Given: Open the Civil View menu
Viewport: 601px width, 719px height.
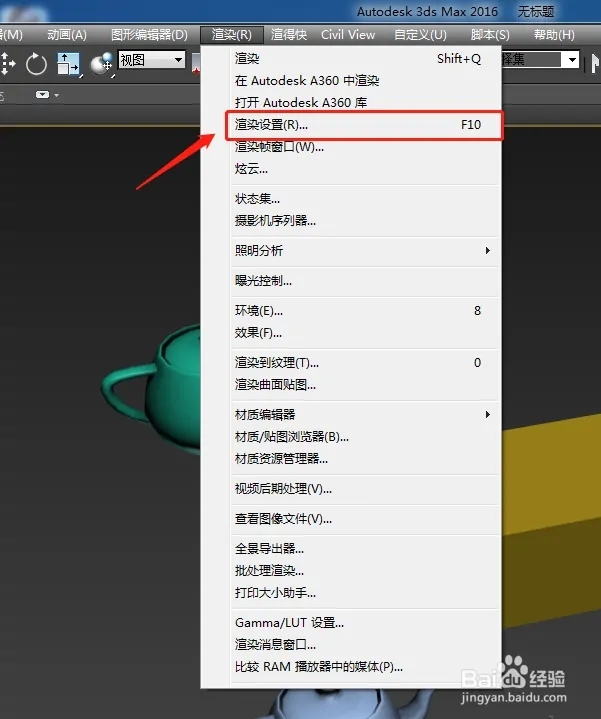Looking at the screenshot, I should [x=348, y=35].
